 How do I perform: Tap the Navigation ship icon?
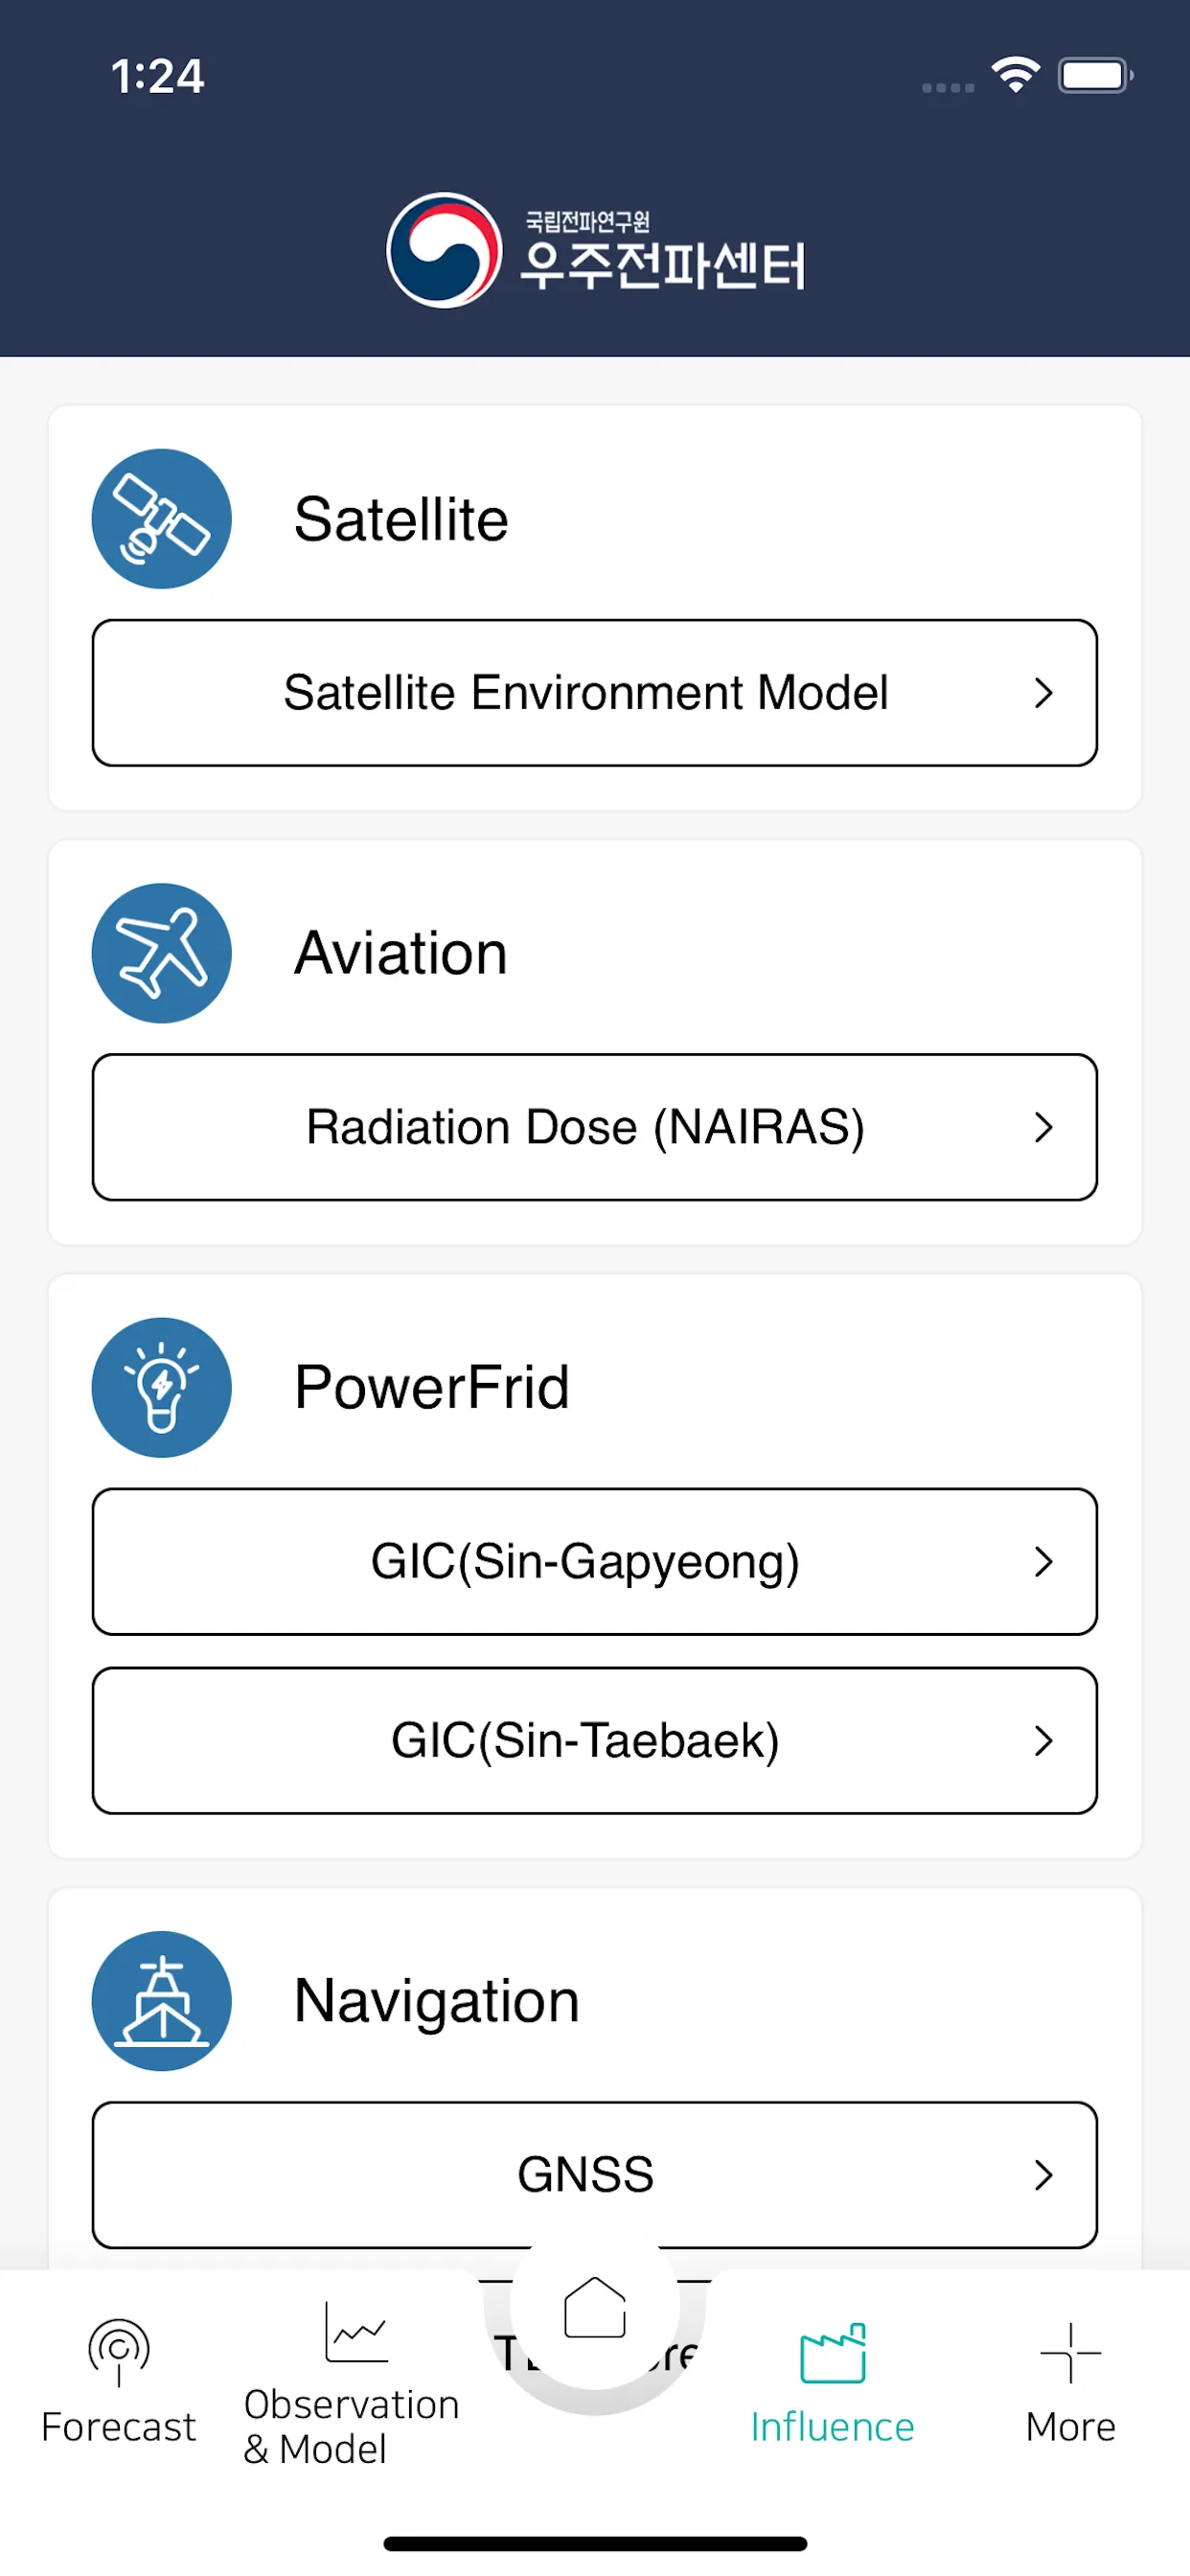(161, 2000)
